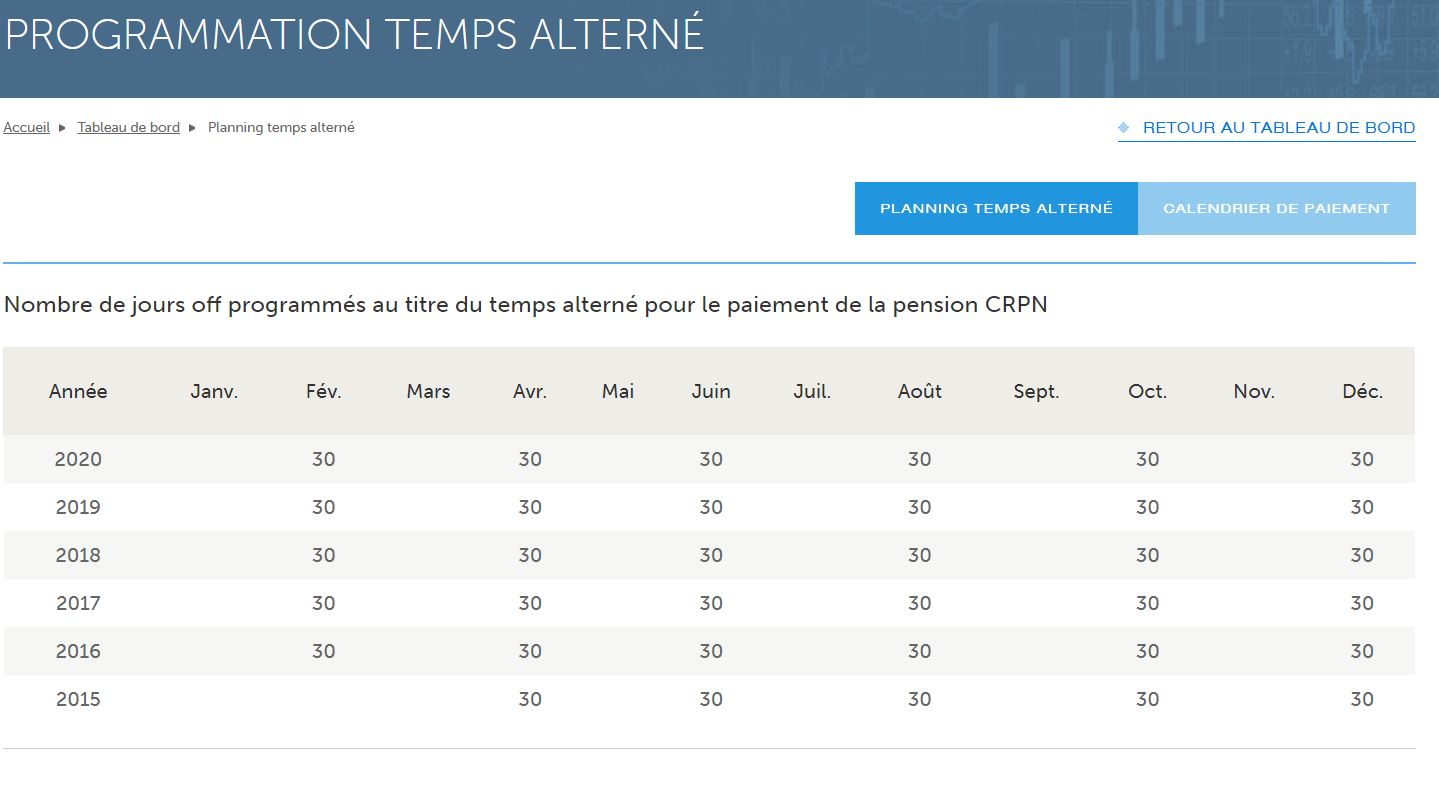This screenshot has width=1439, height=787.
Task: Click the Programmation Temps Alterné page title
Action: coord(354,34)
